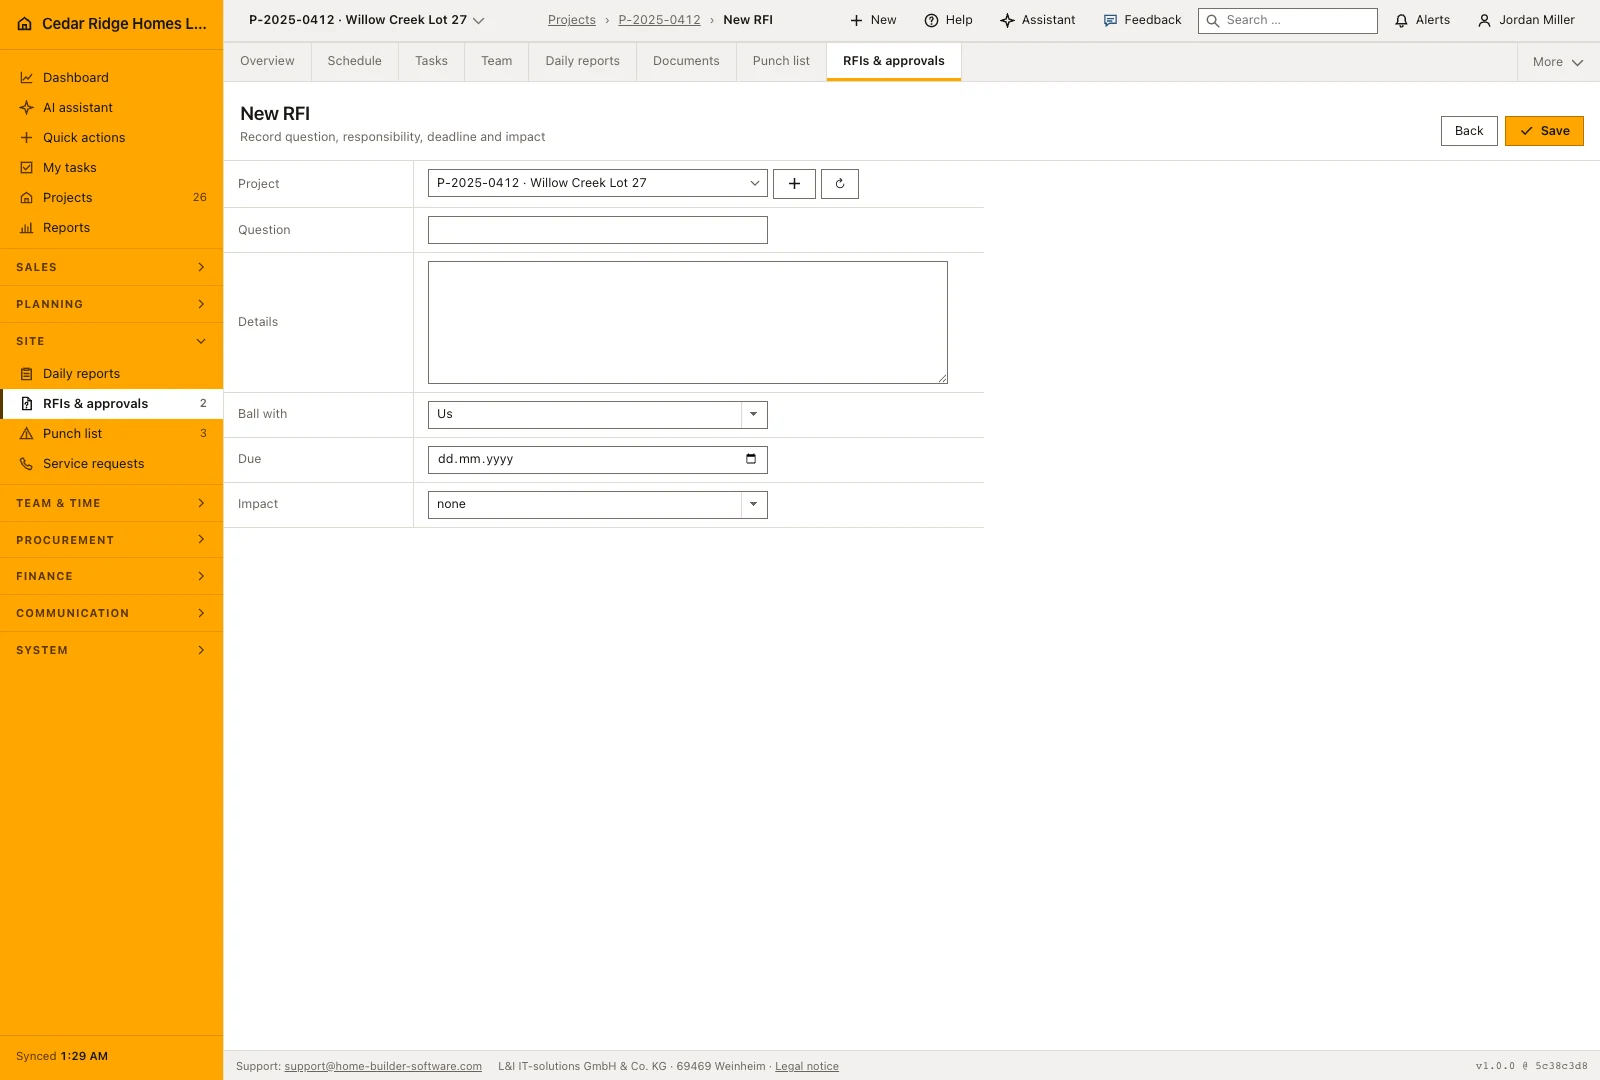Click the Search box in the top bar
This screenshot has height=1080, width=1600.
[1288, 20]
